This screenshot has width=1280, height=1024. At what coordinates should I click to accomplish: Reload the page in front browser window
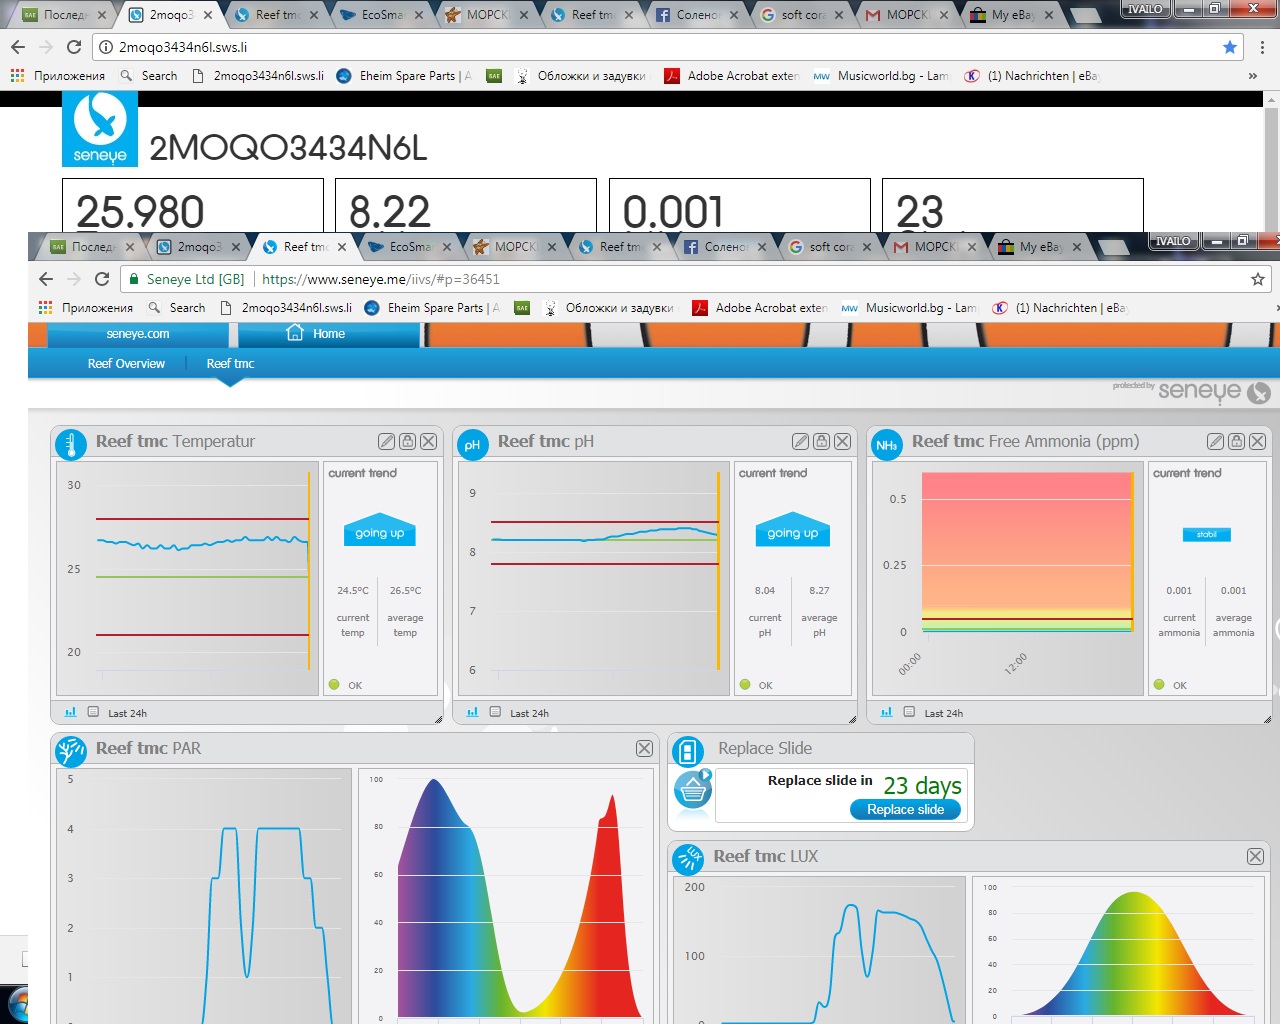pyautogui.click(x=102, y=279)
